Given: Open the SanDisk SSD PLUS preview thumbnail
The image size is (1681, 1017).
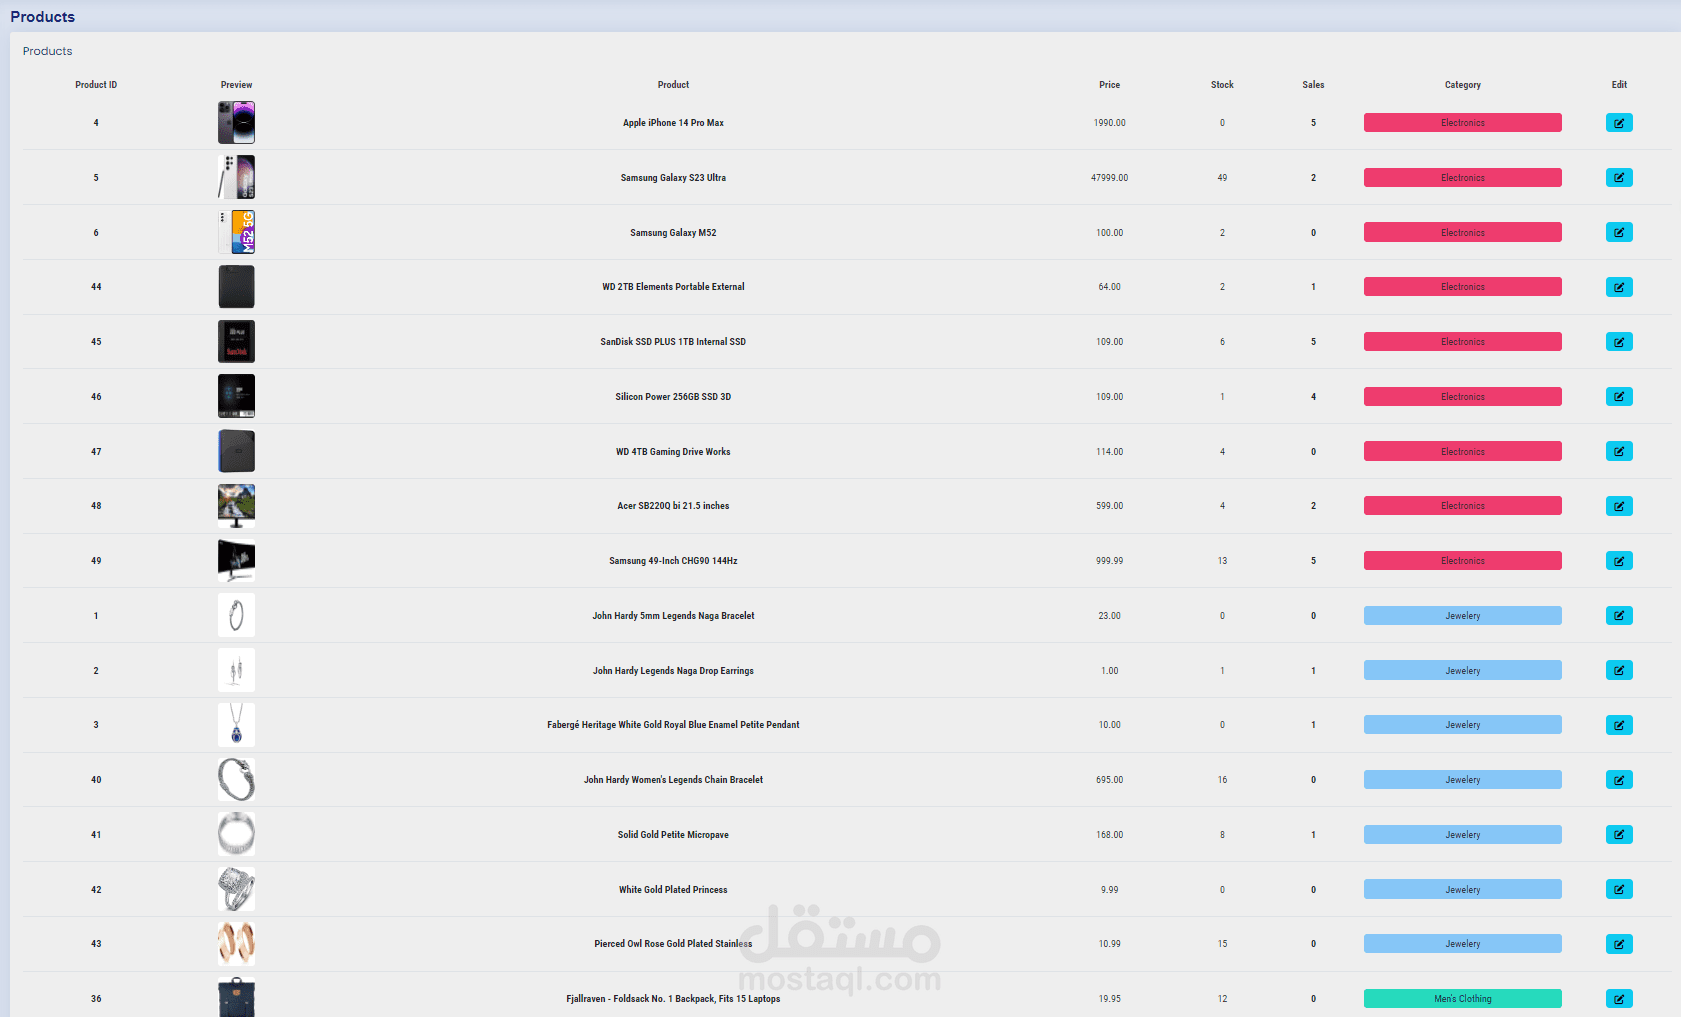Looking at the screenshot, I should (x=236, y=342).
